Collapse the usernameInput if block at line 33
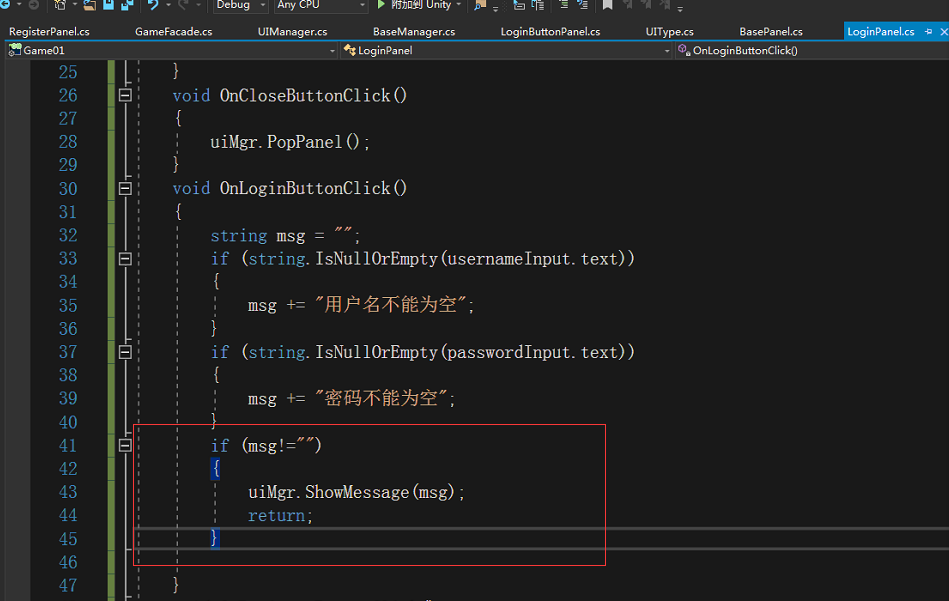Screen dimensions: 949x601 (125, 259)
